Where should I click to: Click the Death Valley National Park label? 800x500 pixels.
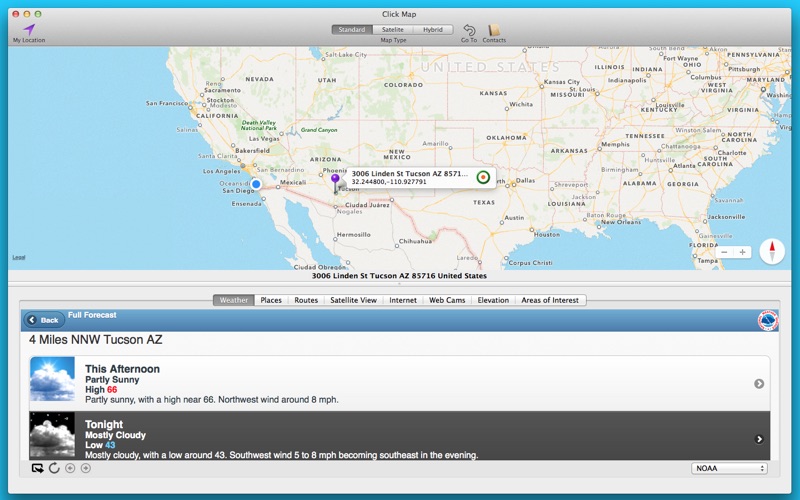pos(259,125)
